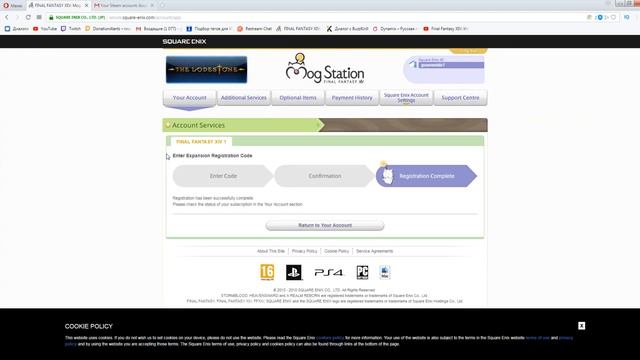Open the cookies policy link in banner
Viewport: 640px width, 360px height.
(330, 338)
